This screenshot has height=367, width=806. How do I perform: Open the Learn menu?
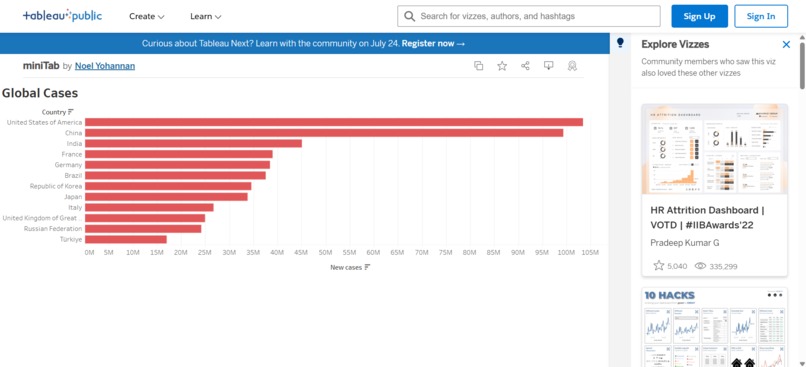coord(206,16)
